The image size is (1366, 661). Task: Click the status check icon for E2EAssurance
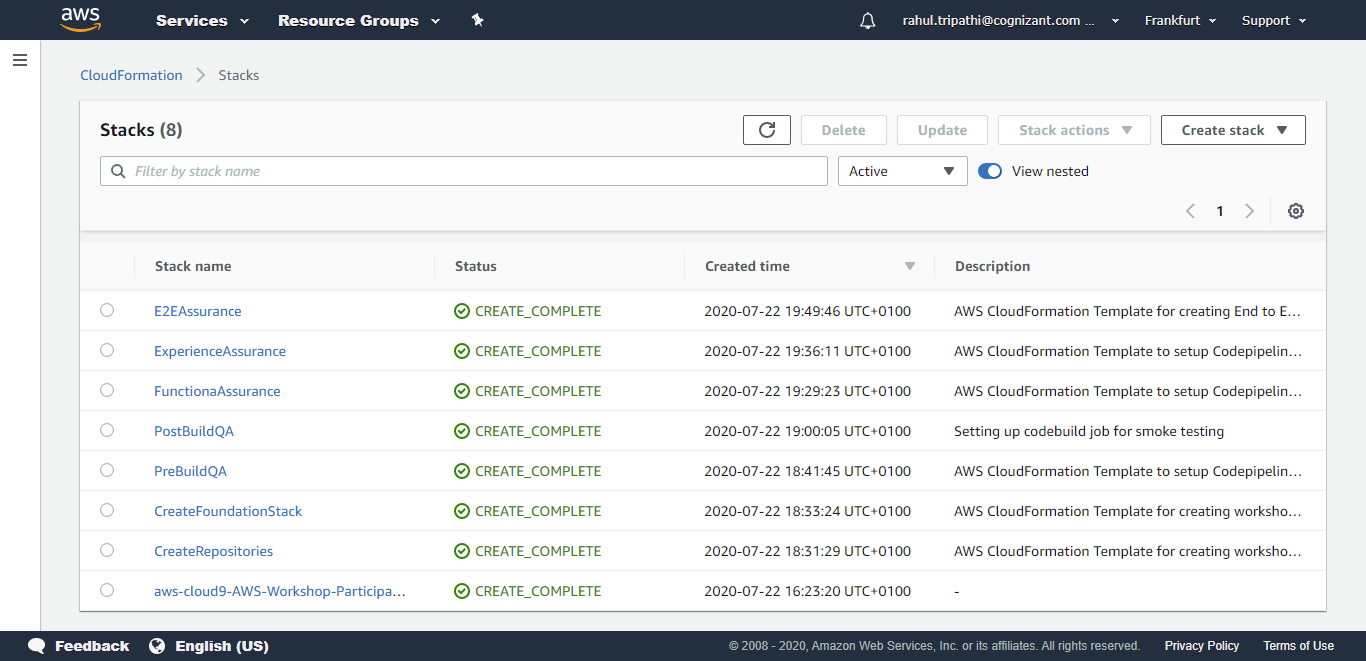point(462,311)
